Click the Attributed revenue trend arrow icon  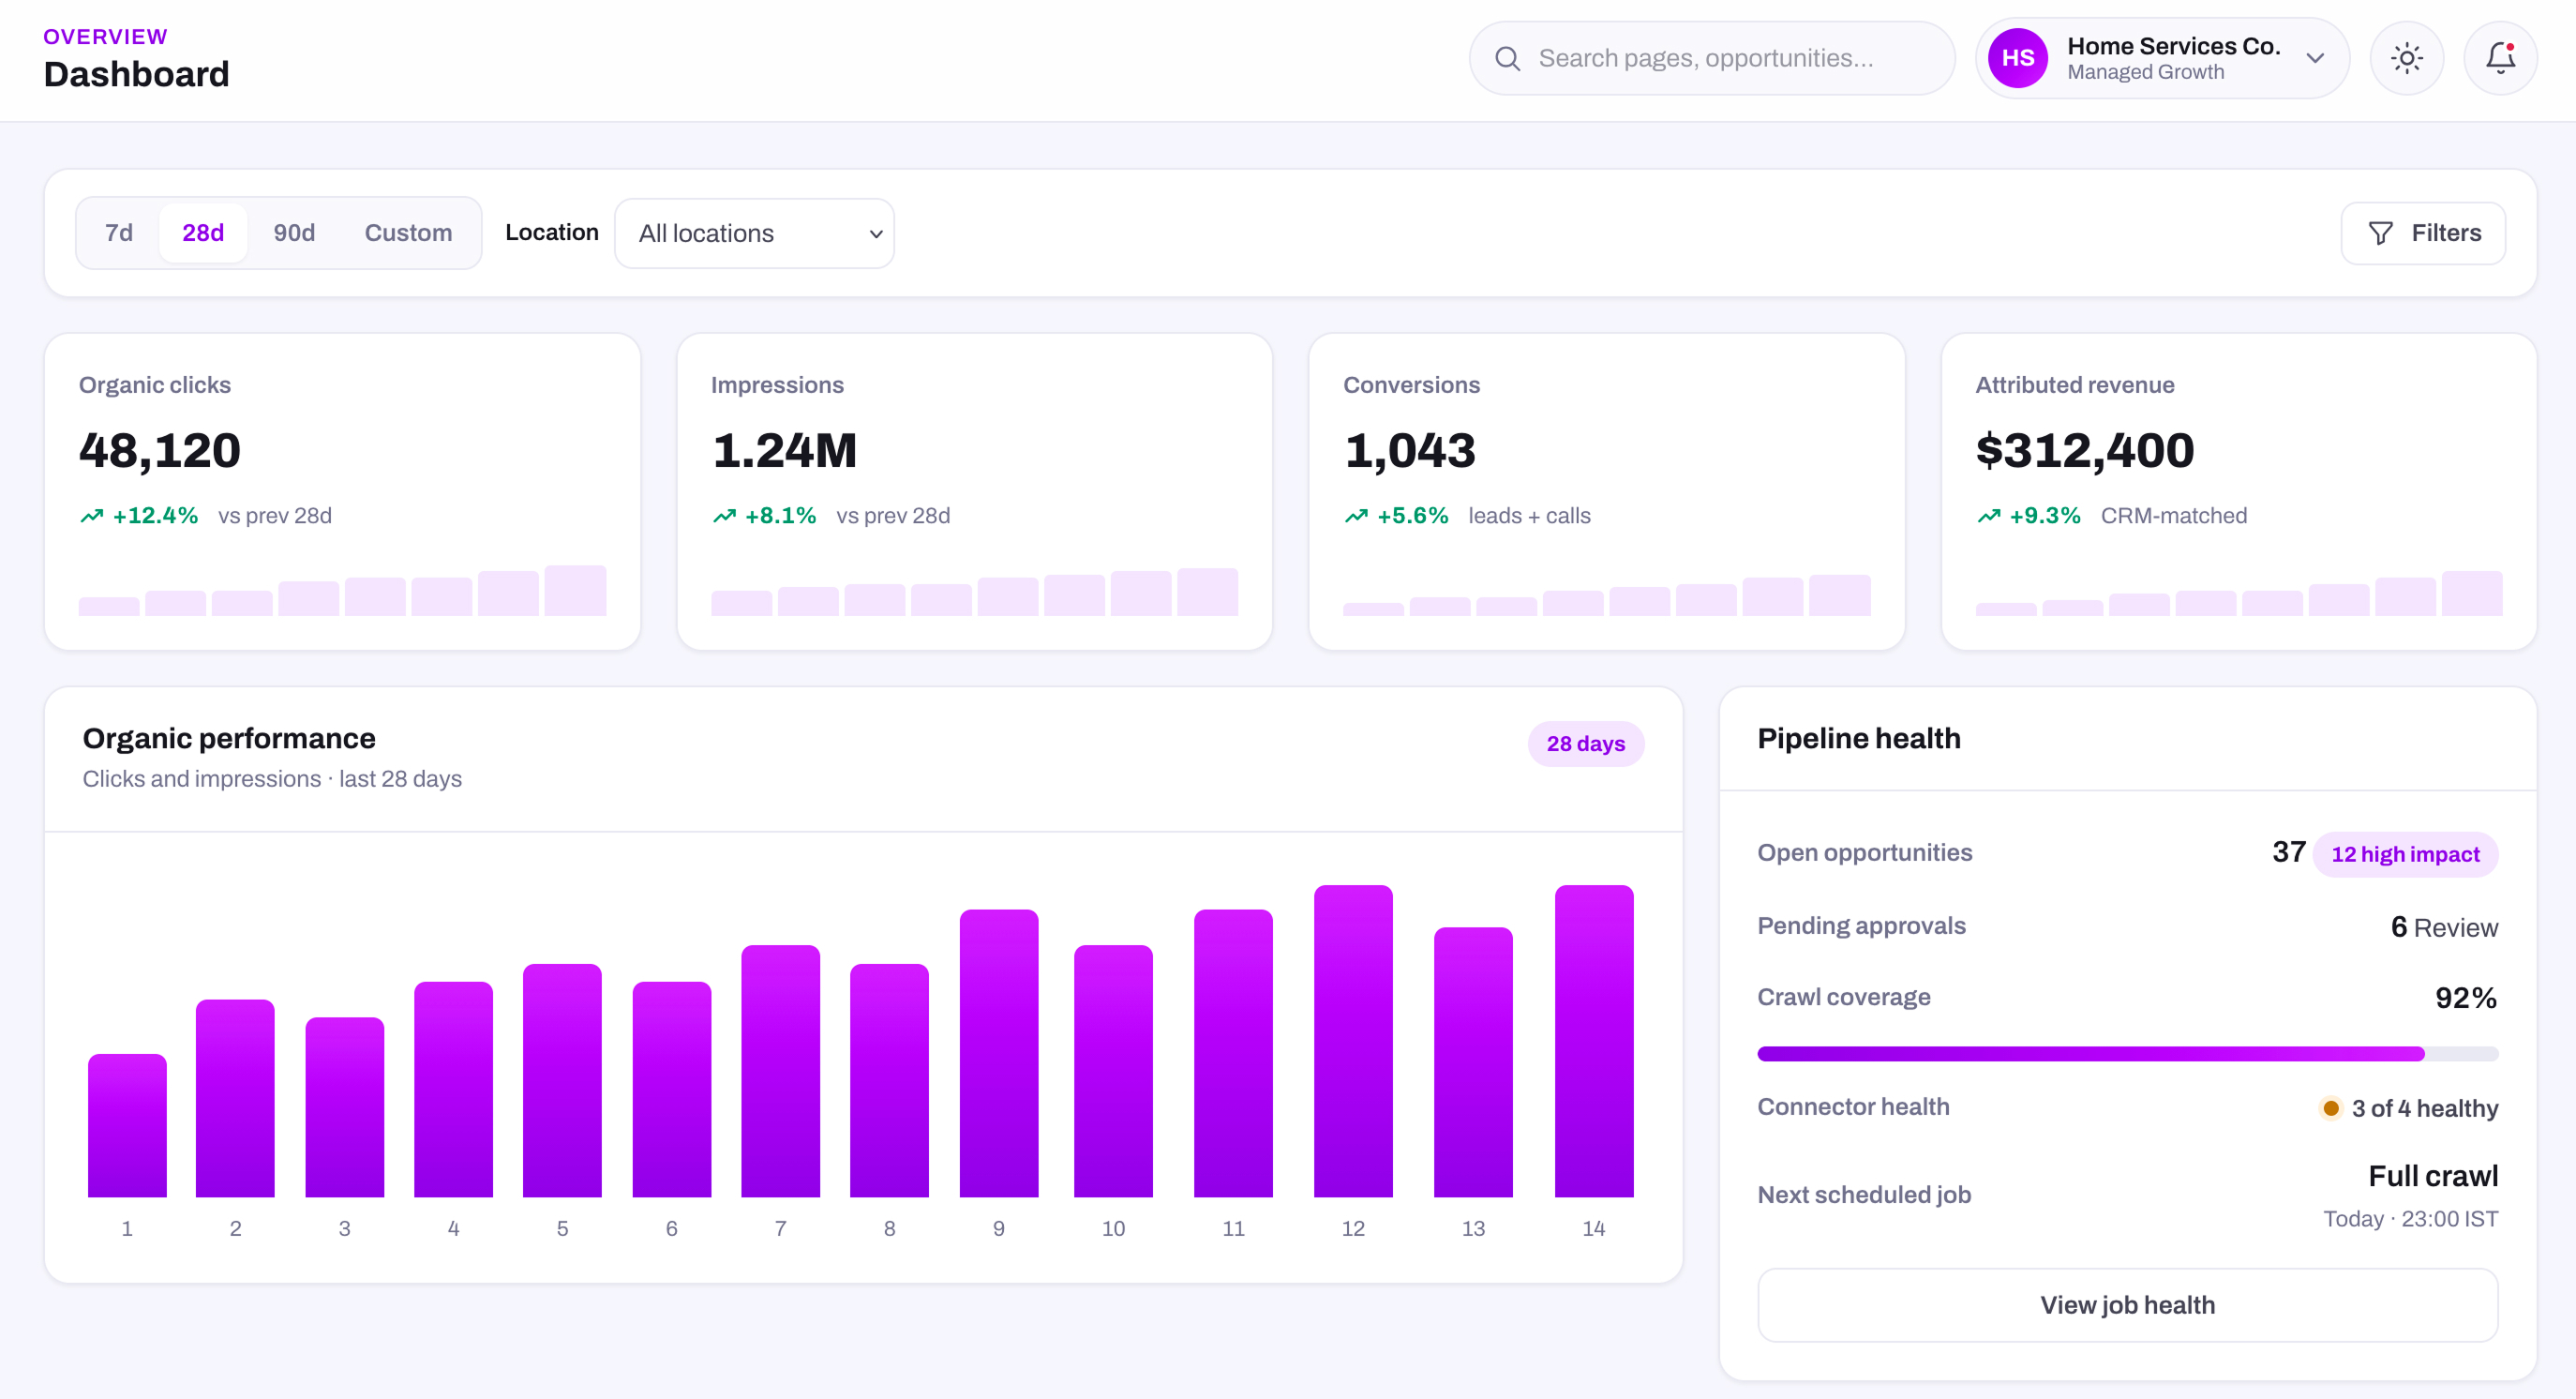(x=1988, y=516)
